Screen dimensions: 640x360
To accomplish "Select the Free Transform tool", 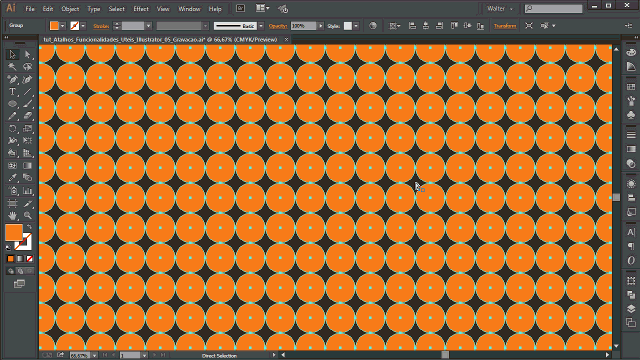I will [27, 141].
